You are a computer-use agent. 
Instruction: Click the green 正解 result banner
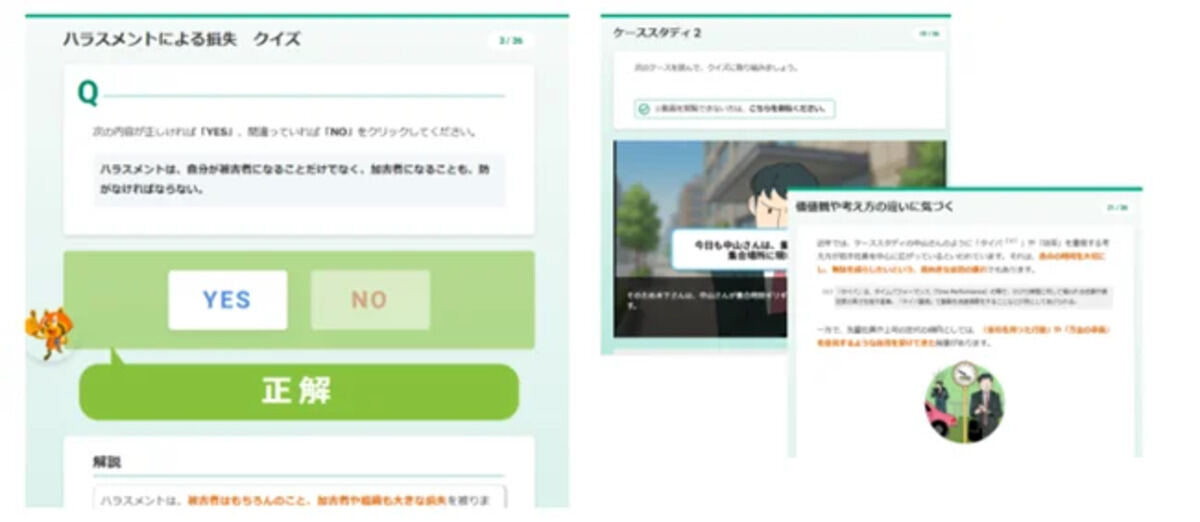pyautogui.click(x=298, y=391)
